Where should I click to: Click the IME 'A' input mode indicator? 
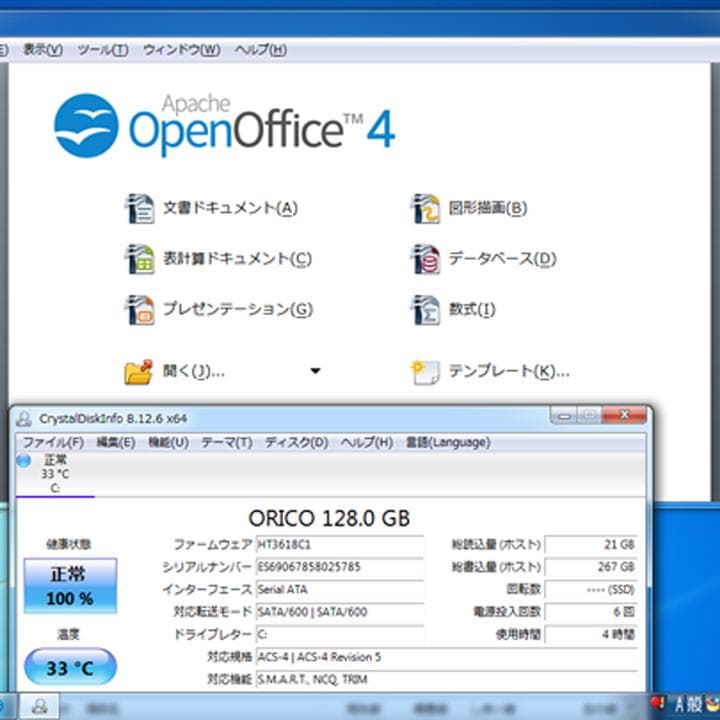pos(679,704)
